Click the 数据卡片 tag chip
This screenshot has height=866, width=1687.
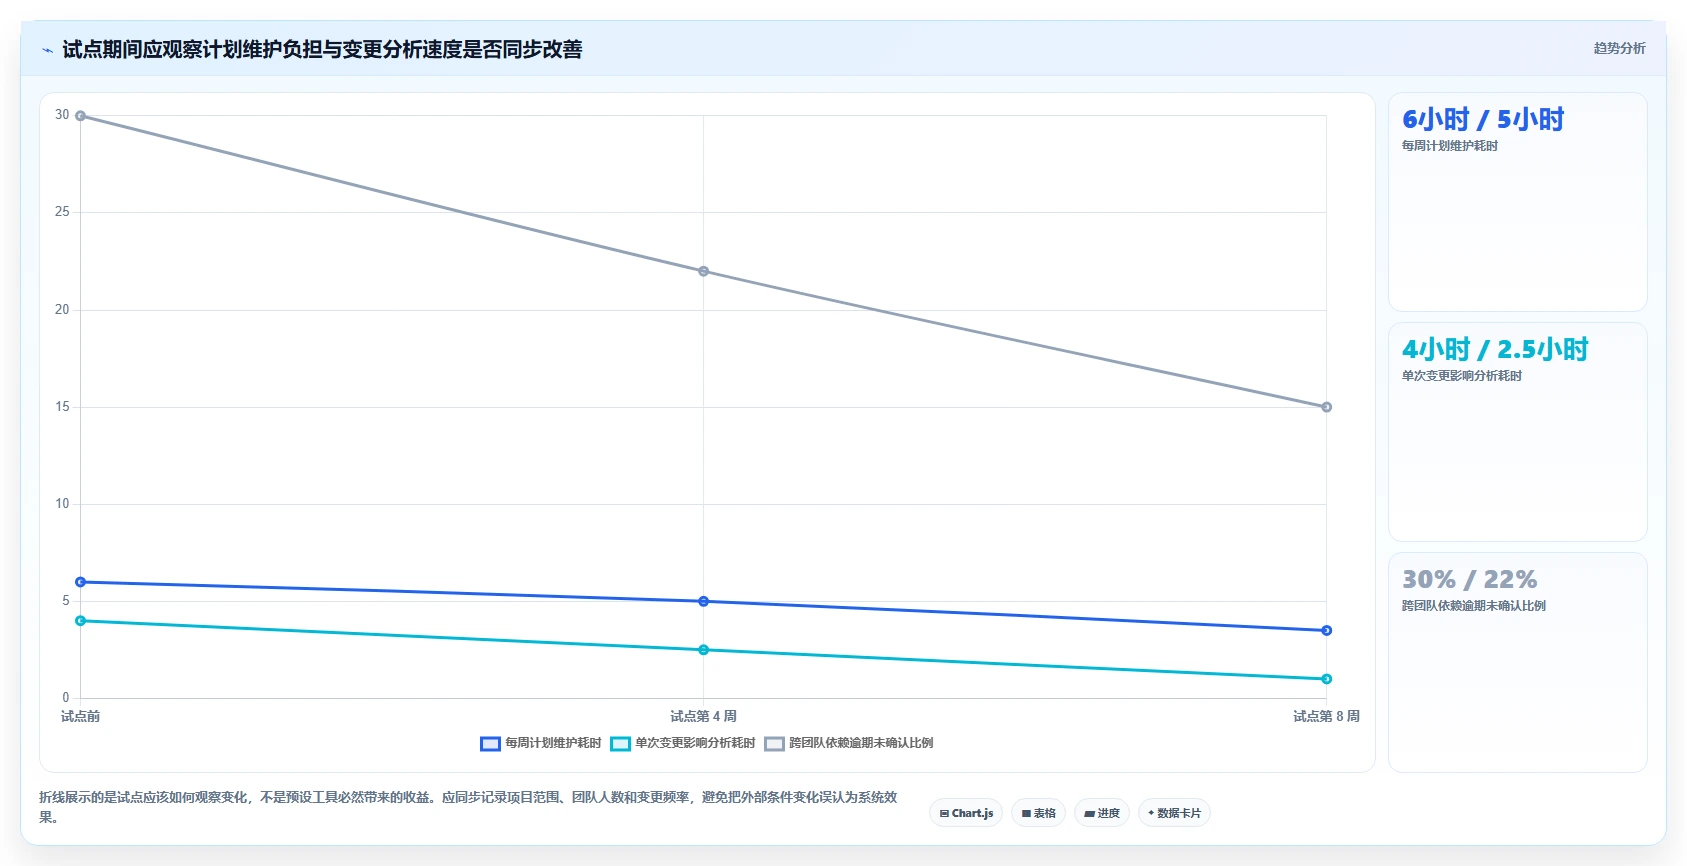1174,813
